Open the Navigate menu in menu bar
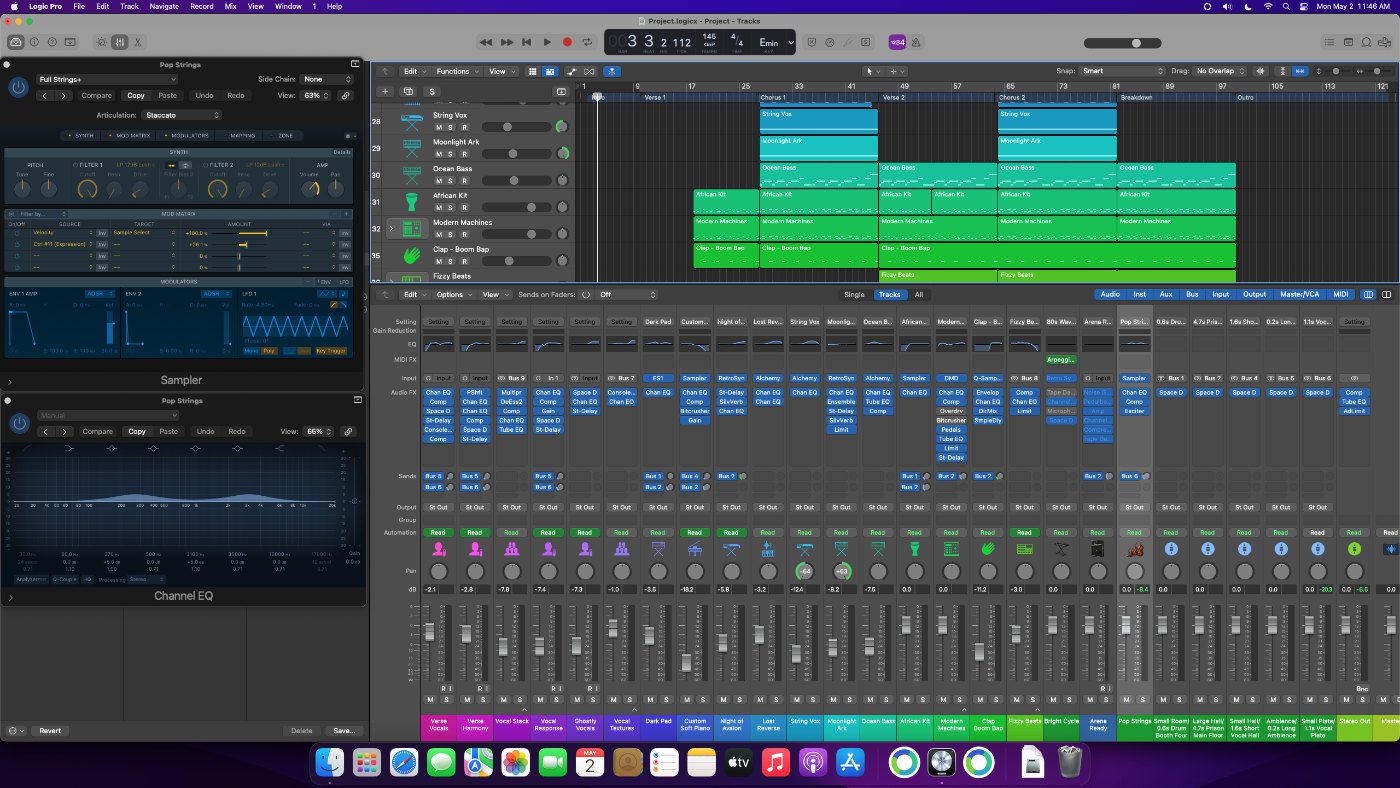This screenshot has width=1400, height=788. click(x=164, y=6)
